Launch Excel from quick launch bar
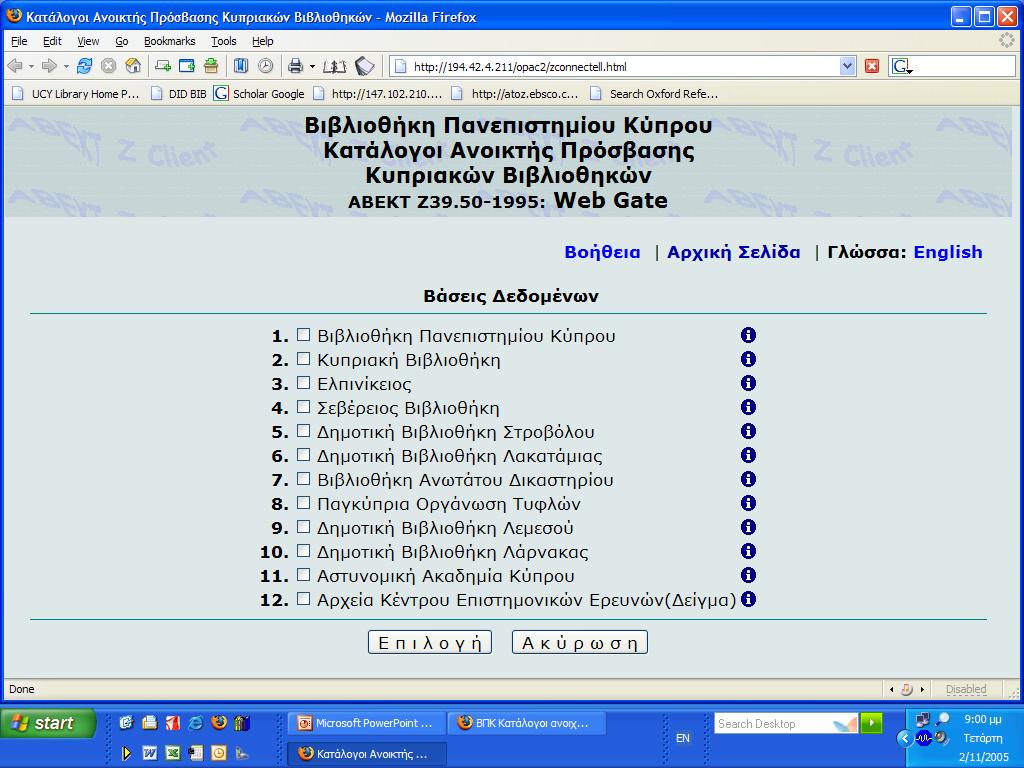Screen dimensions: 1024x768 (x=172, y=753)
